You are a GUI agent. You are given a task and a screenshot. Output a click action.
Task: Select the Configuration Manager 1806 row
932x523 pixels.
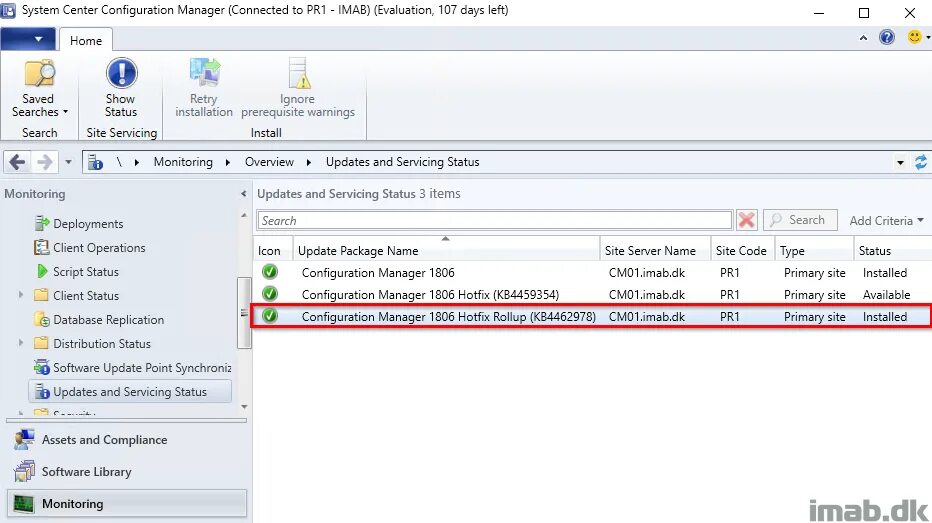coord(592,273)
